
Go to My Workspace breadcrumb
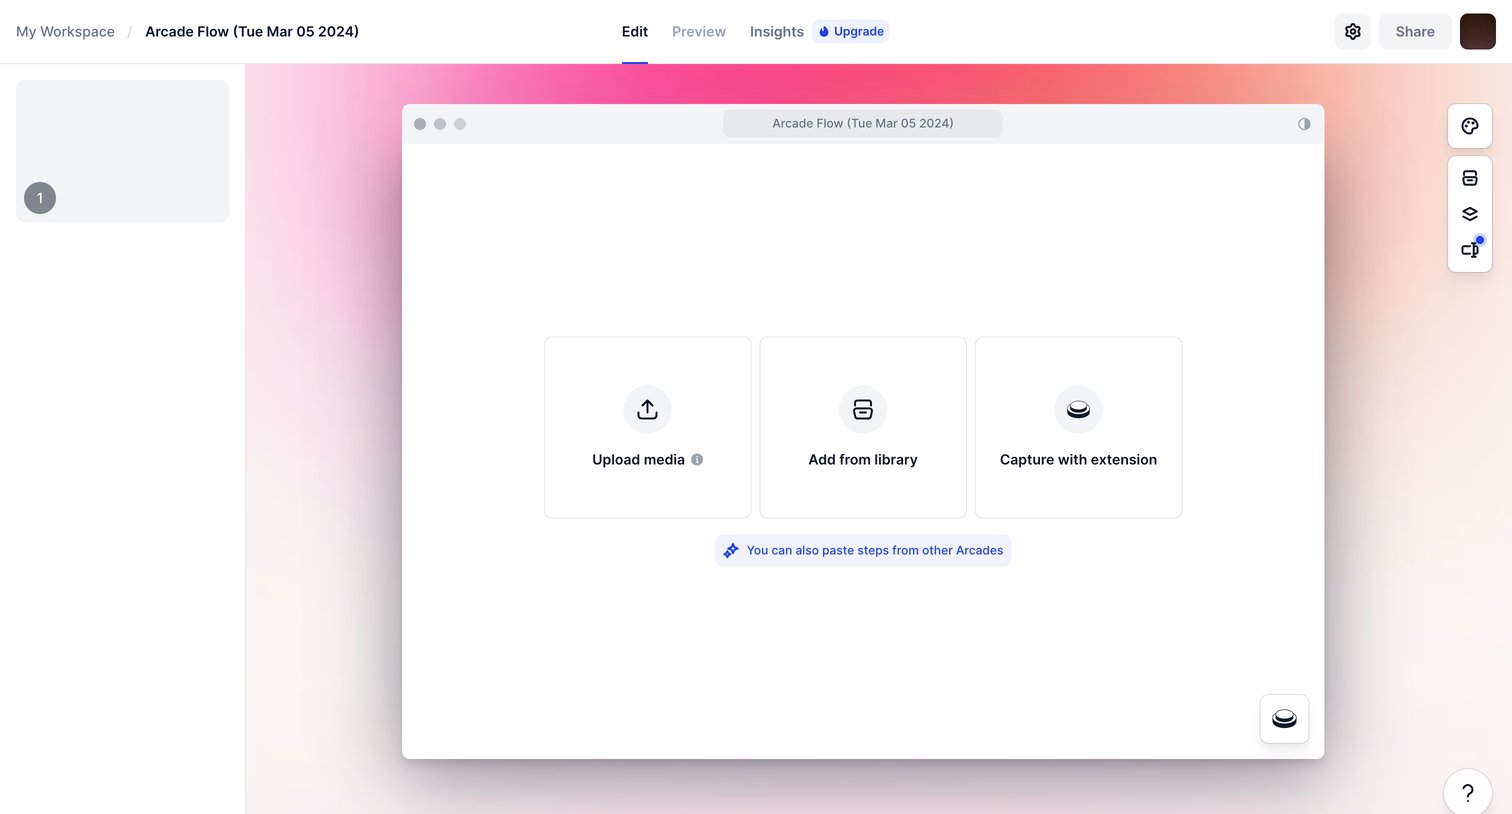[65, 32]
